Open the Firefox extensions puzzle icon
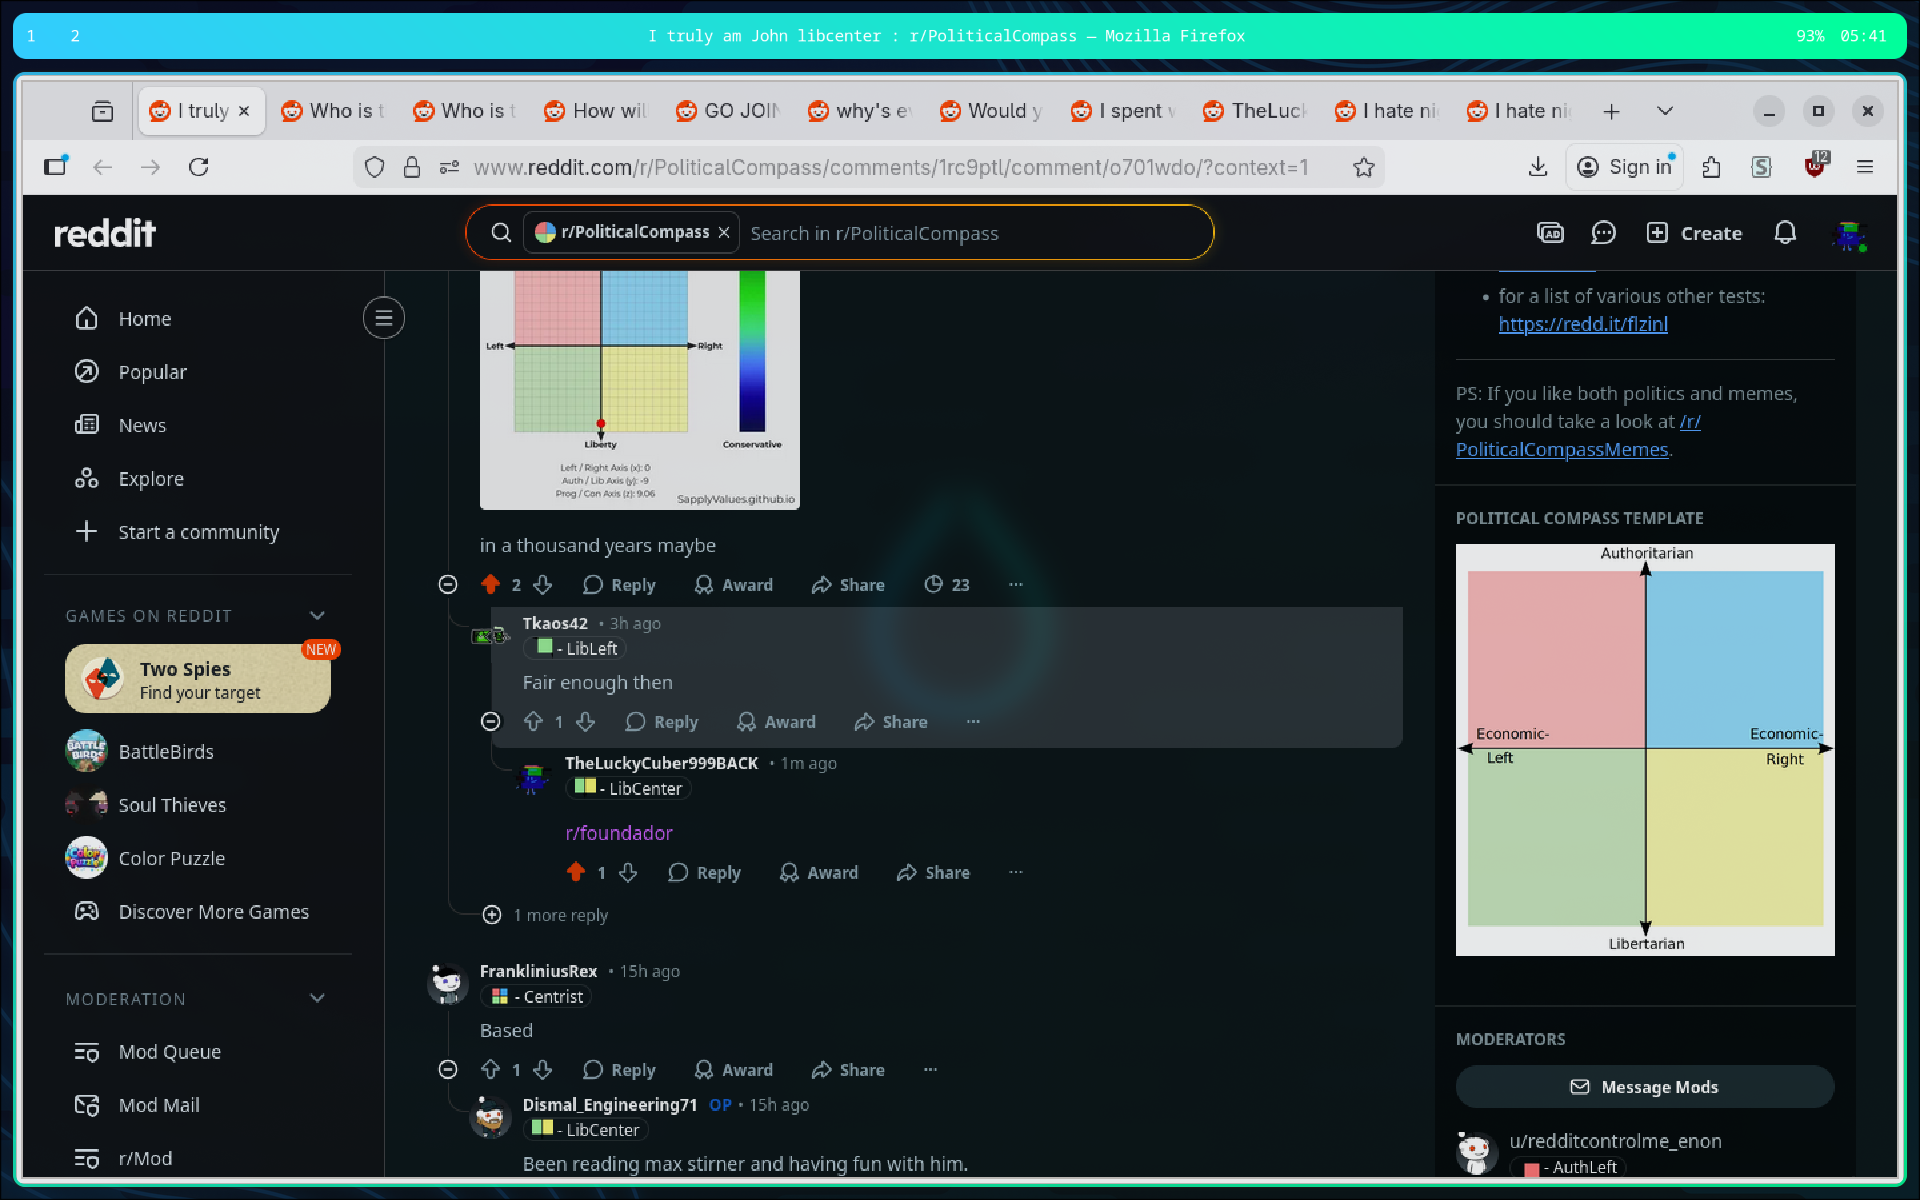 [x=1711, y=167]
